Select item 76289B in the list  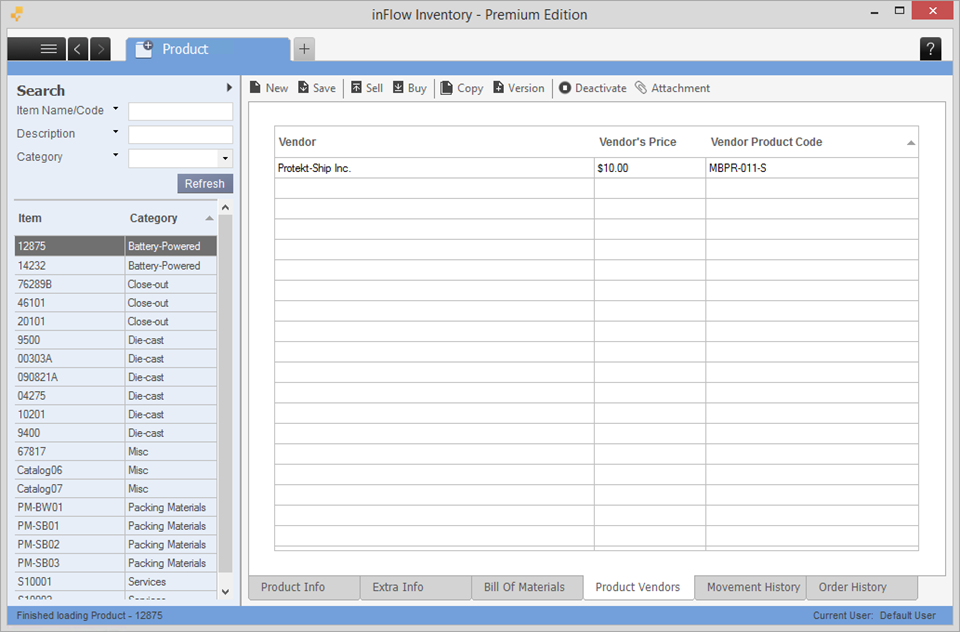116,284
